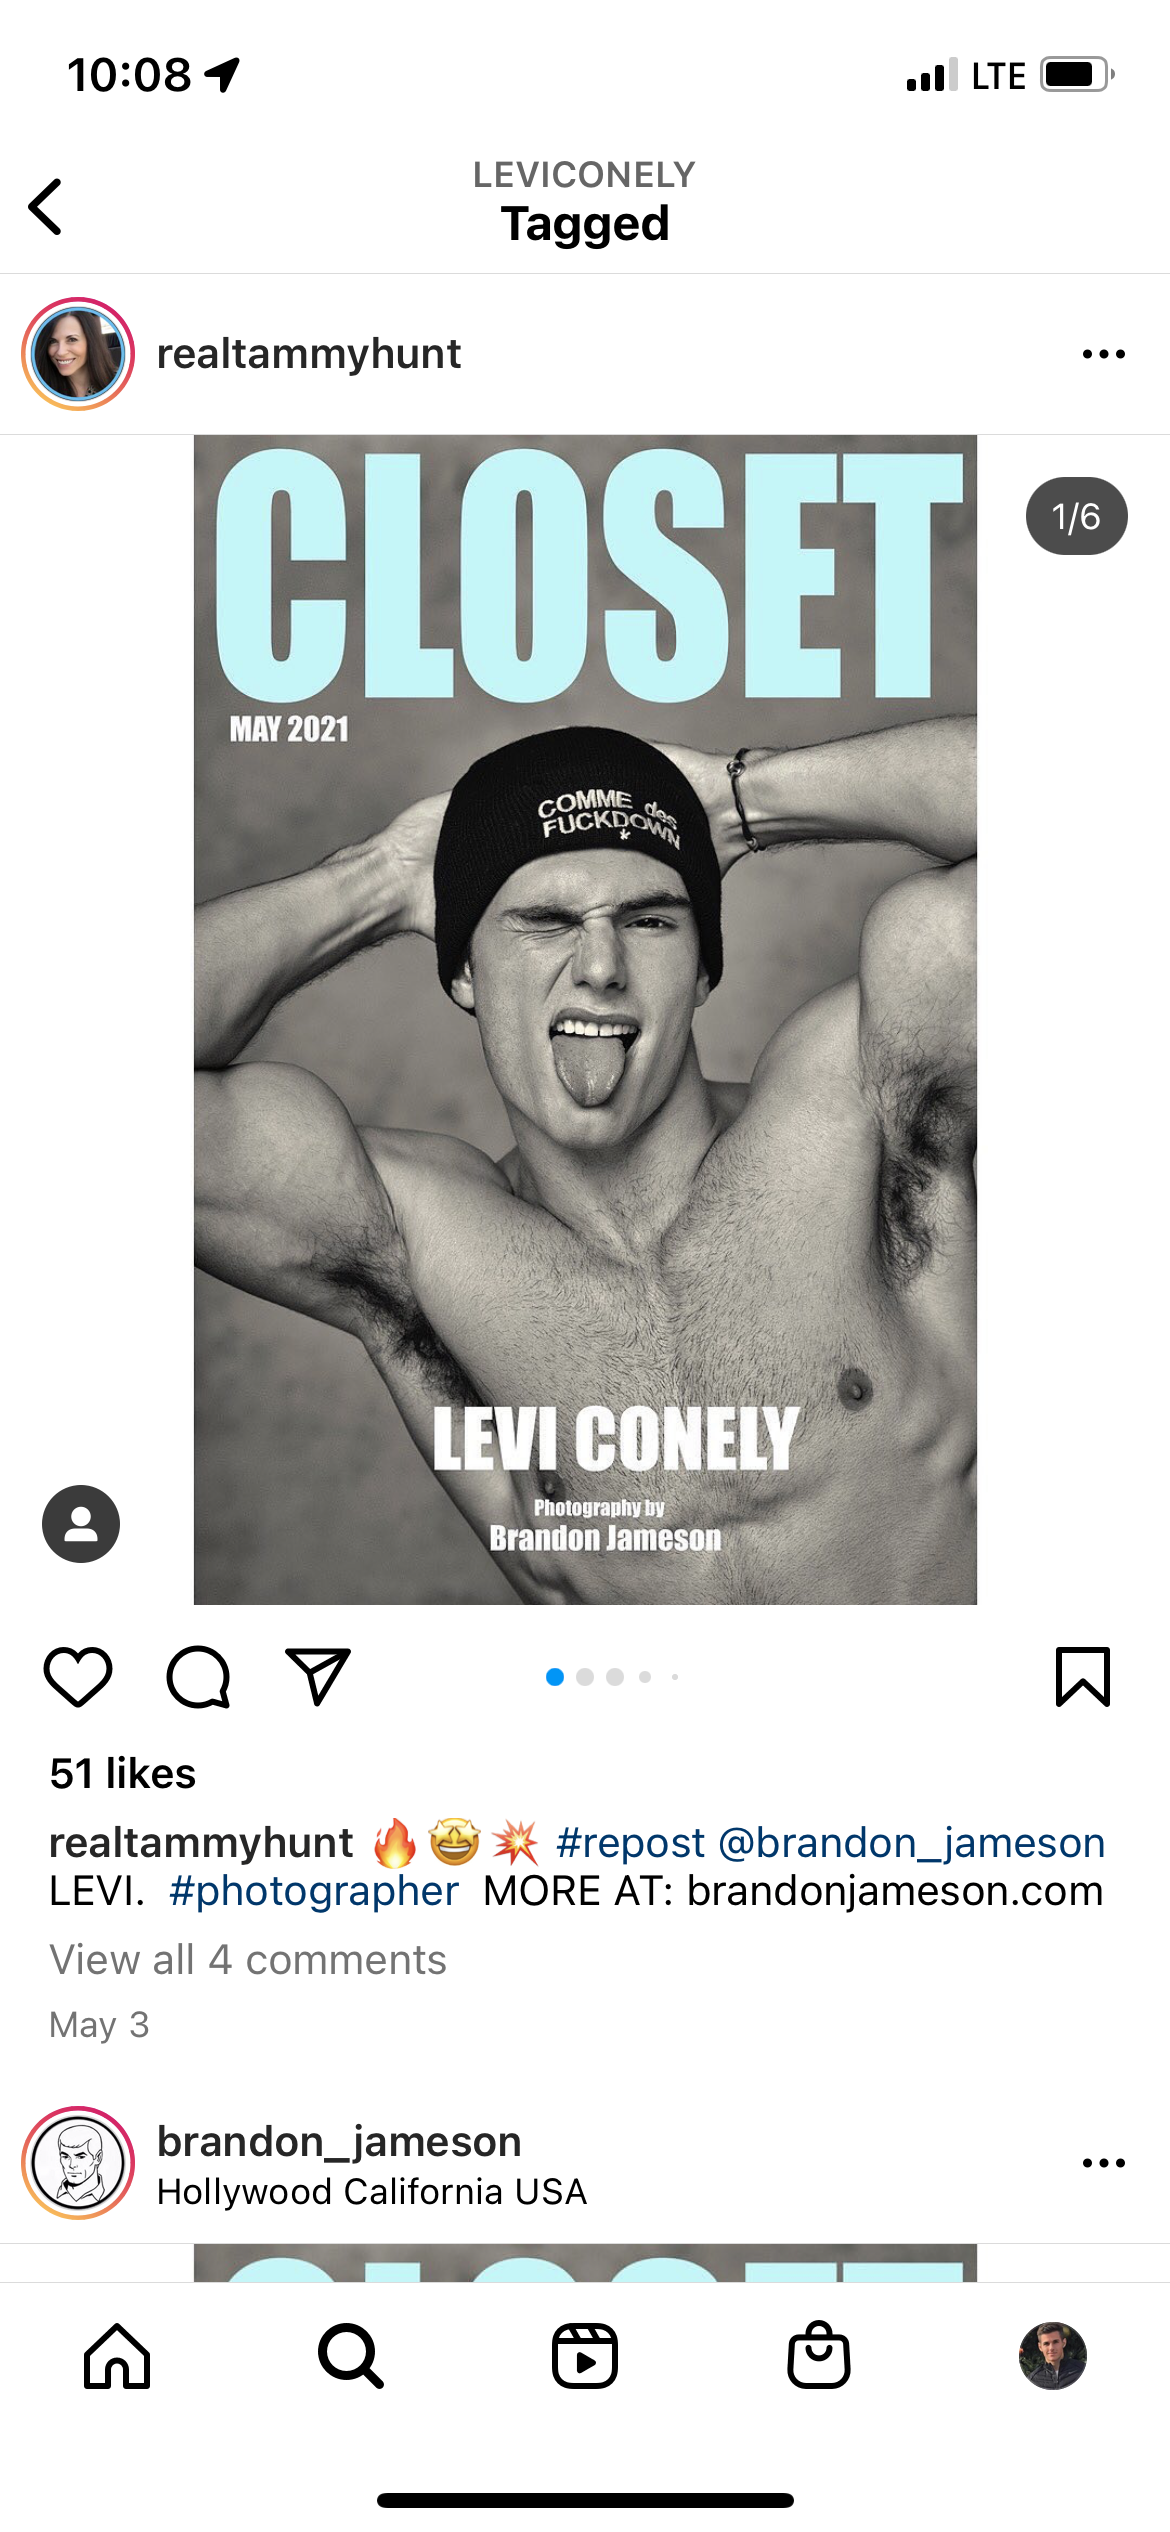1170x2532 pixels.
Task: Go to Home tab
Action: click(x=117, y=2356)
